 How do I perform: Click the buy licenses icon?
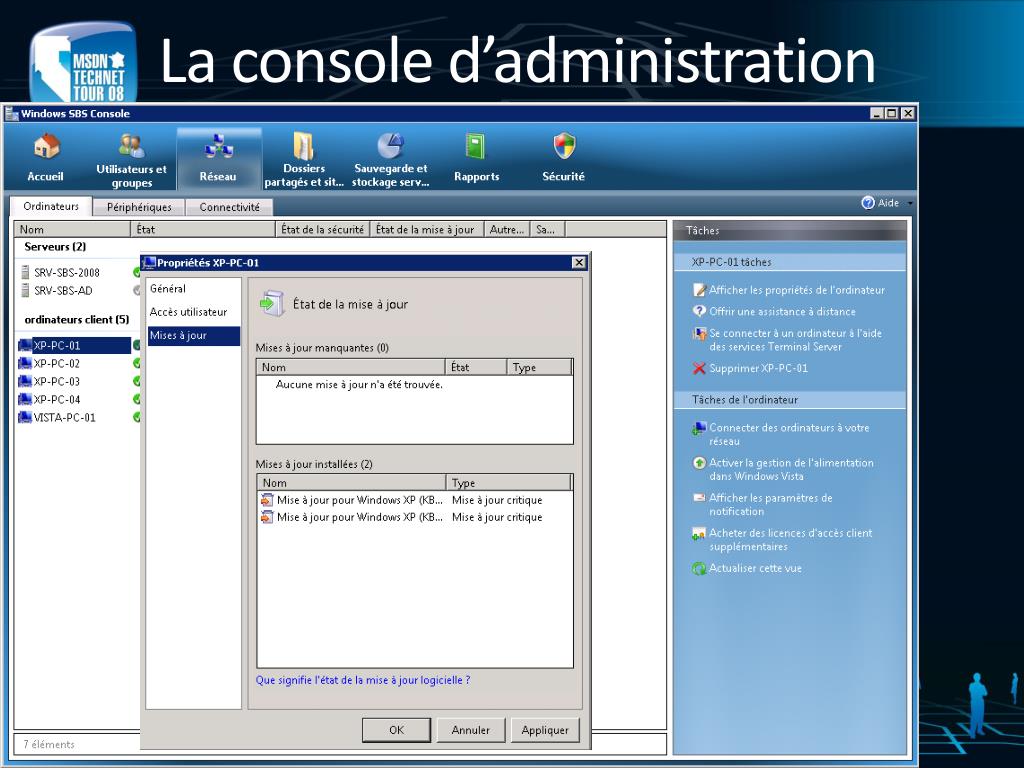[x=699, y=534]
